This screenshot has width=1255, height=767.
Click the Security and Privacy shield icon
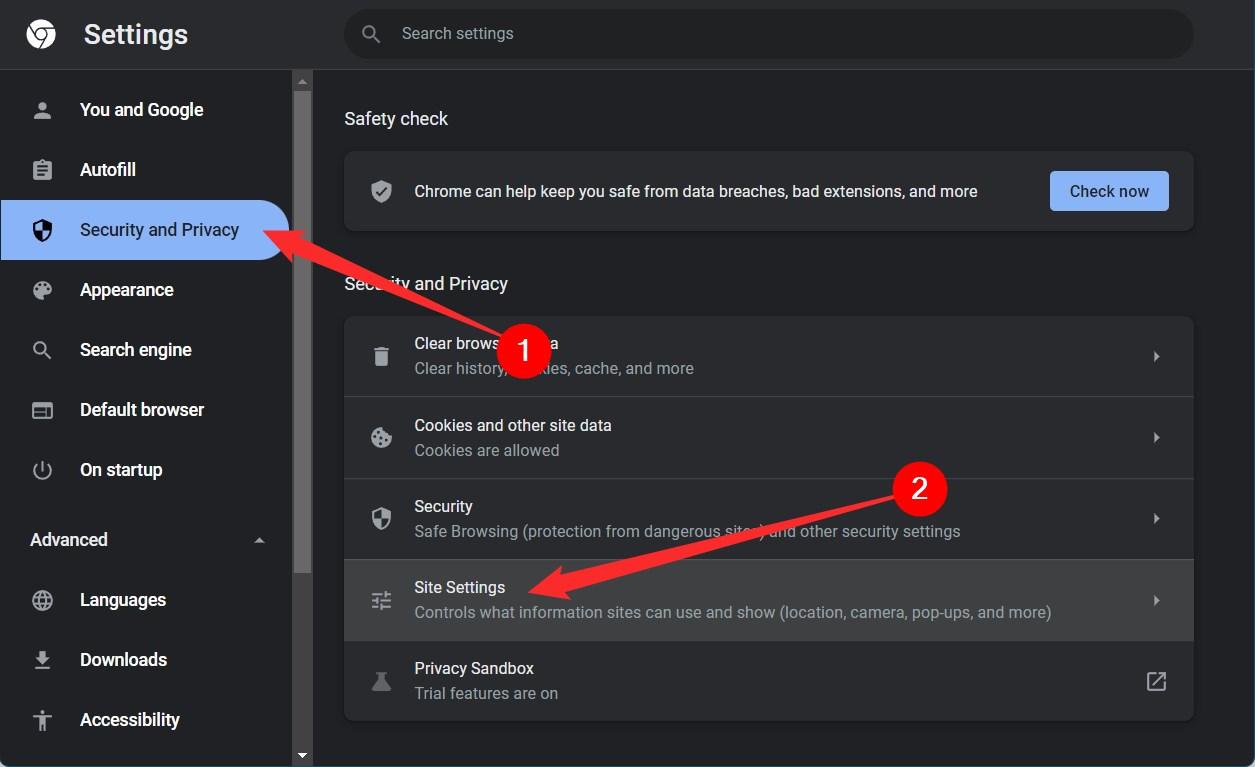pos(42,230)
